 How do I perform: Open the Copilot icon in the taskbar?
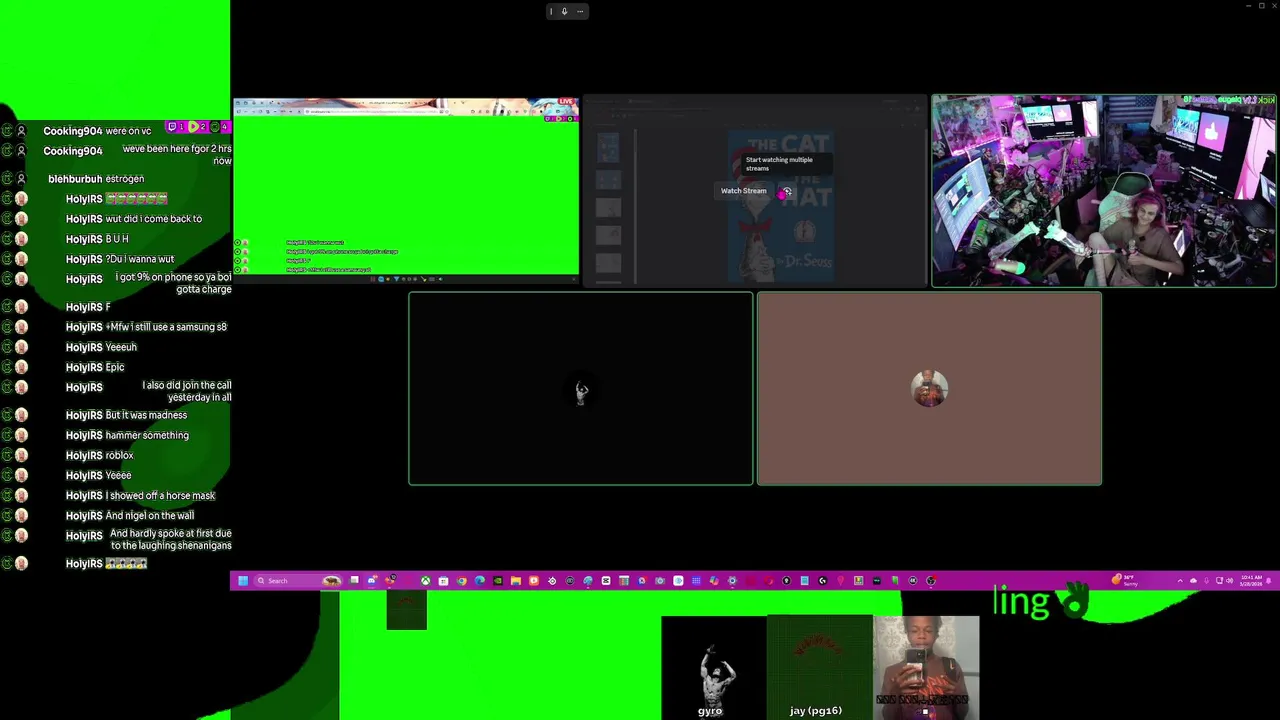[713, 581]
